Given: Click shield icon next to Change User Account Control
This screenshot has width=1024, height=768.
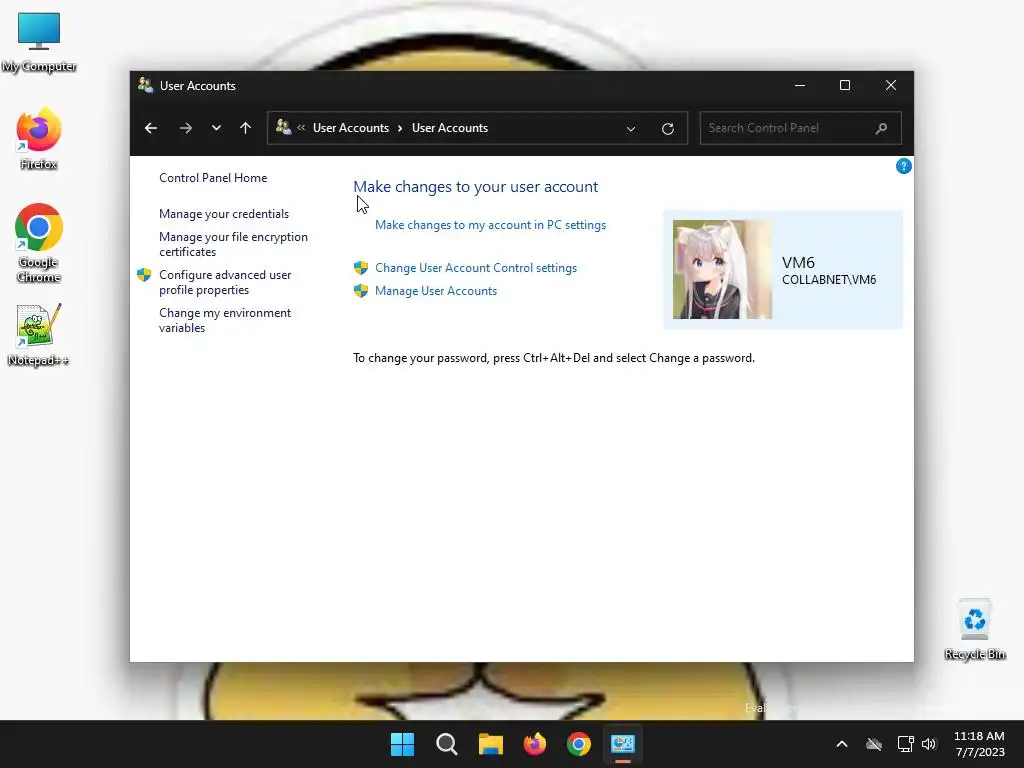Looking at the screenshot, I should tap(360, 268).
